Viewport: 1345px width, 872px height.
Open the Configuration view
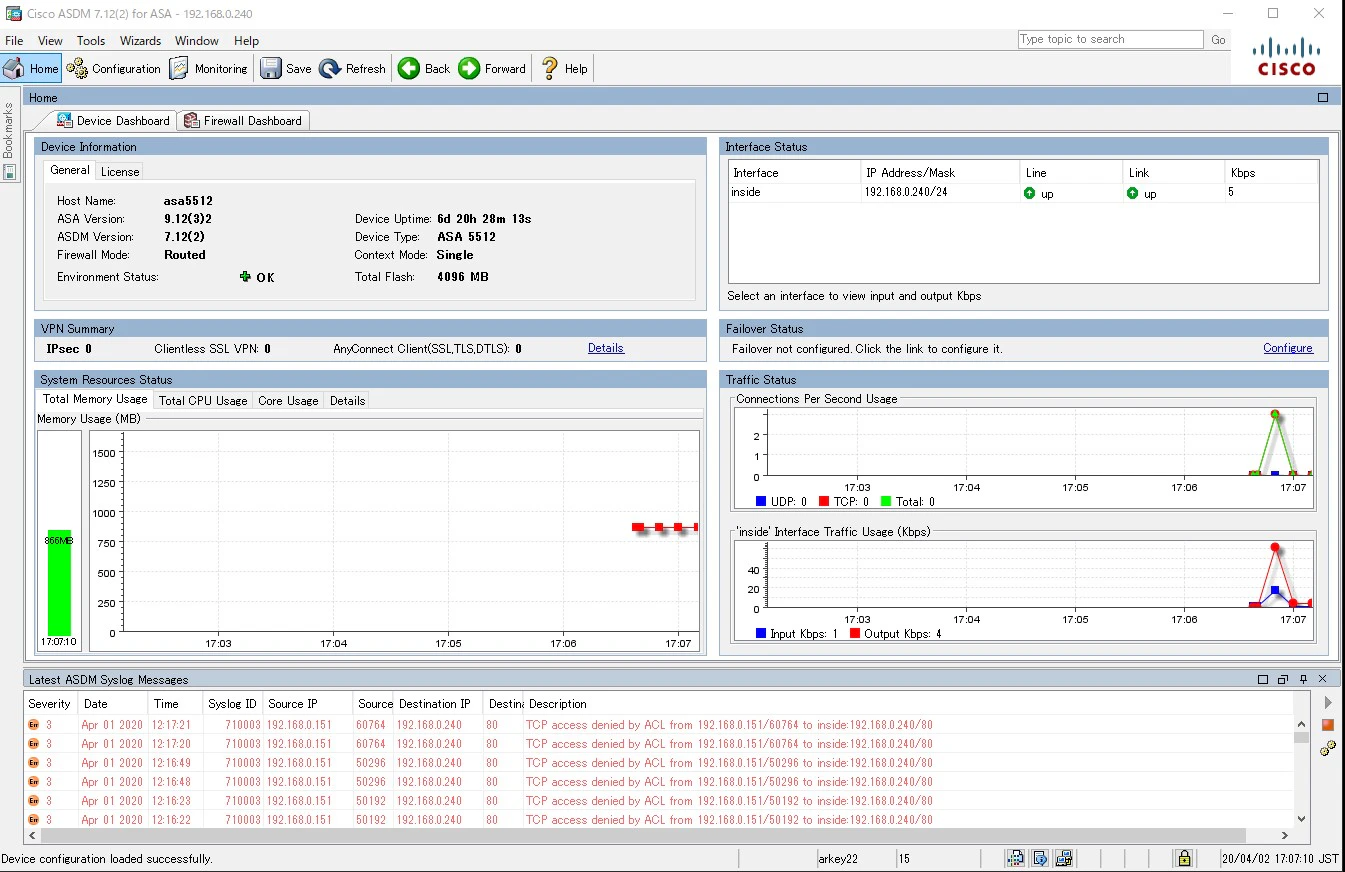pos(114,68)
